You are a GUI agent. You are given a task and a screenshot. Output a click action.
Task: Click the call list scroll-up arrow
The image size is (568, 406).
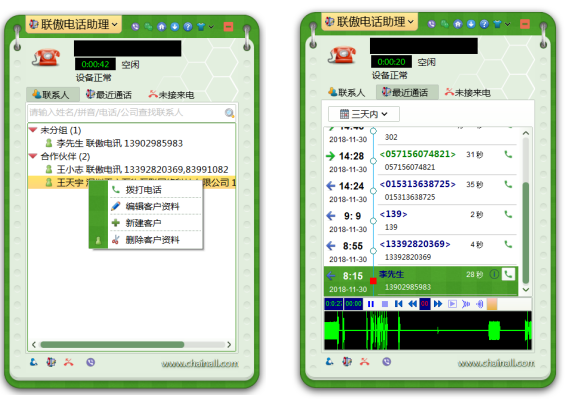coord(526,133)
